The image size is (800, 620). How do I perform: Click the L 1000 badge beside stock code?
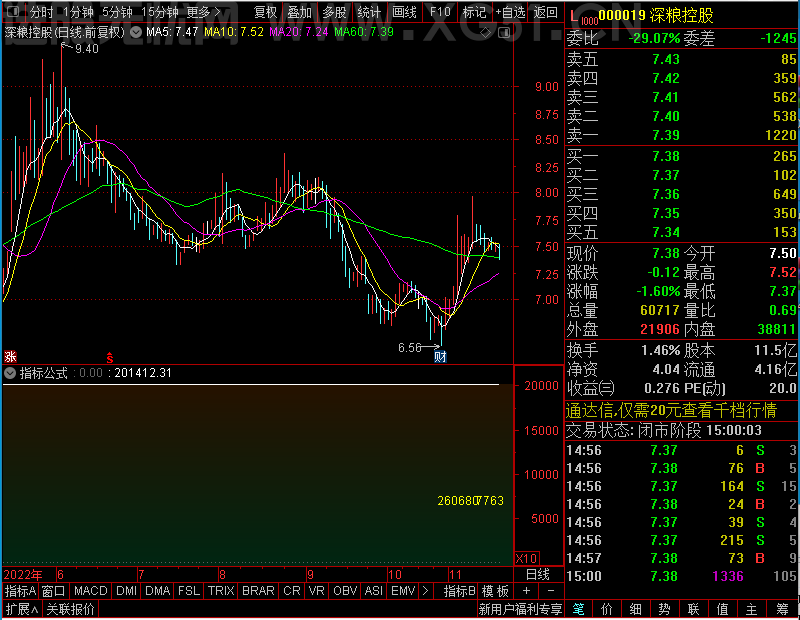point(583,18)
